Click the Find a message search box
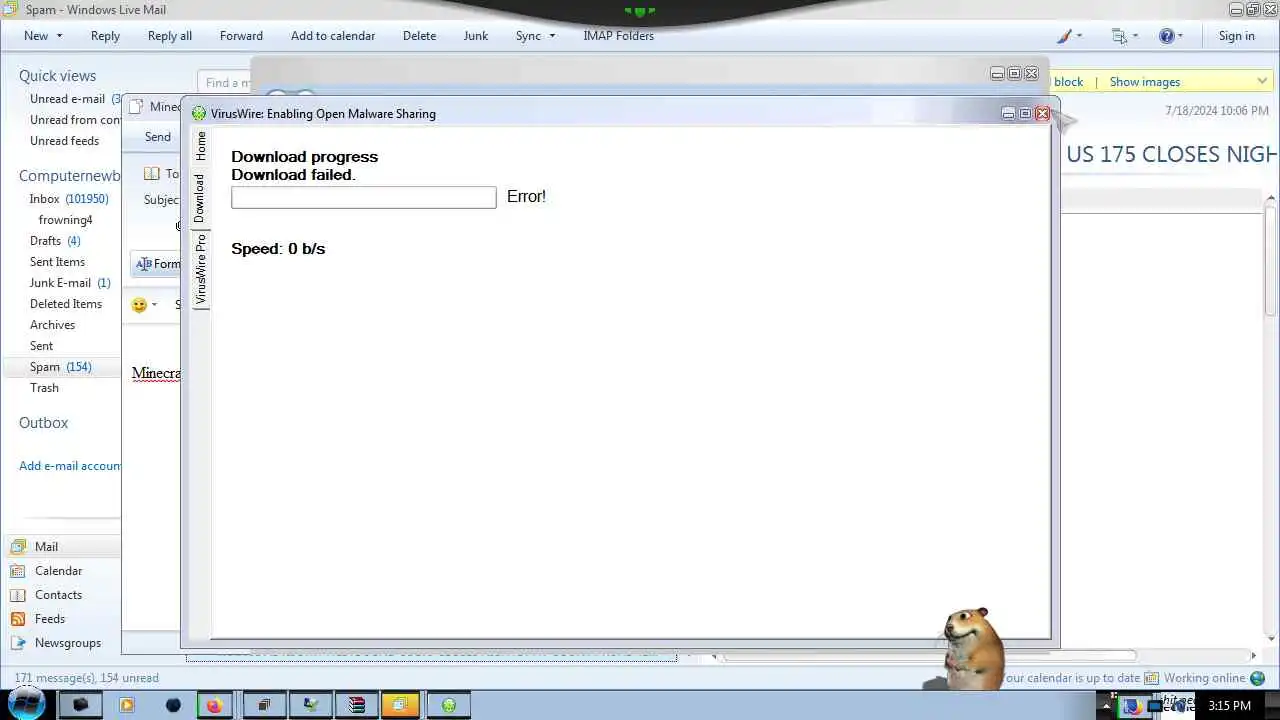This screenshot has height=720, width=1280. pyautogui.click(x=225, y=82)
